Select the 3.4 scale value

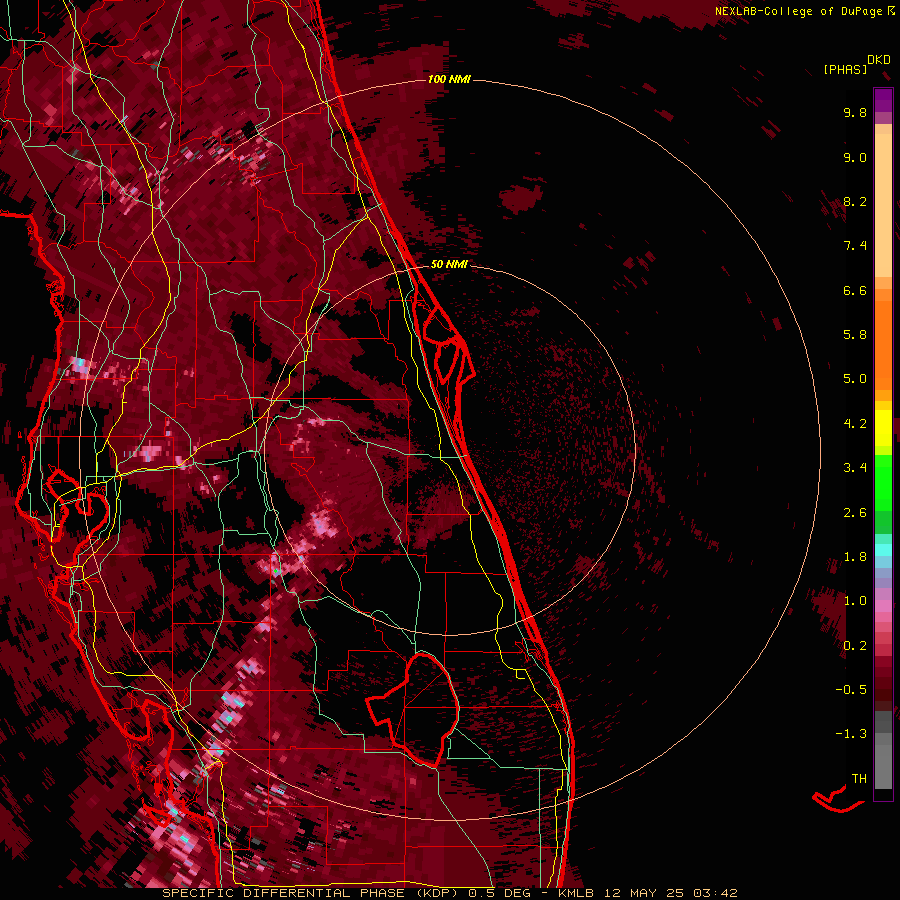(855, 468)
